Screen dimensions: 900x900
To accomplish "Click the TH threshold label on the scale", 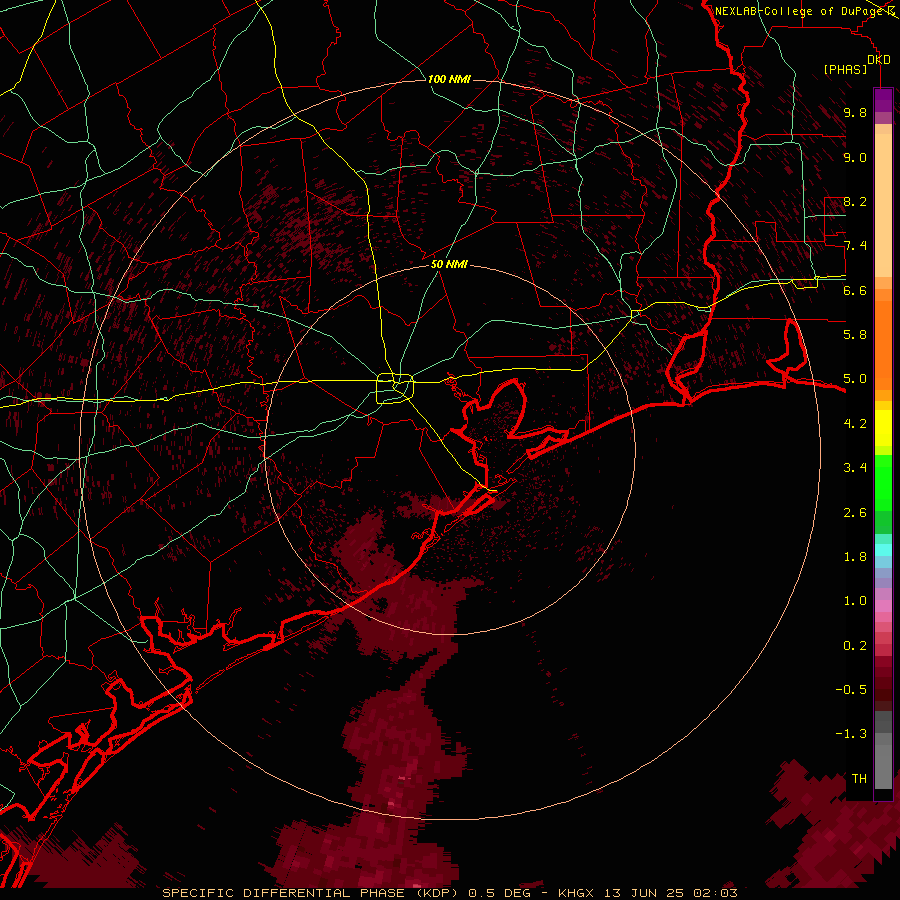I will coord(859,779).
